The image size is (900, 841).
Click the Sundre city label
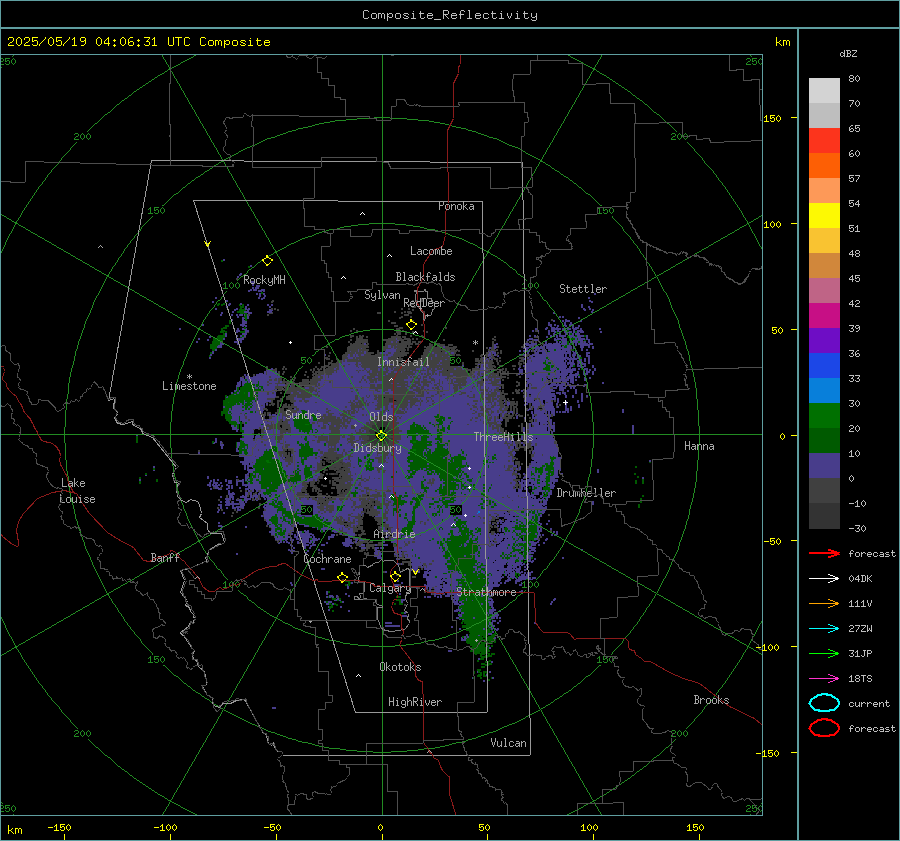coord(303,414)
